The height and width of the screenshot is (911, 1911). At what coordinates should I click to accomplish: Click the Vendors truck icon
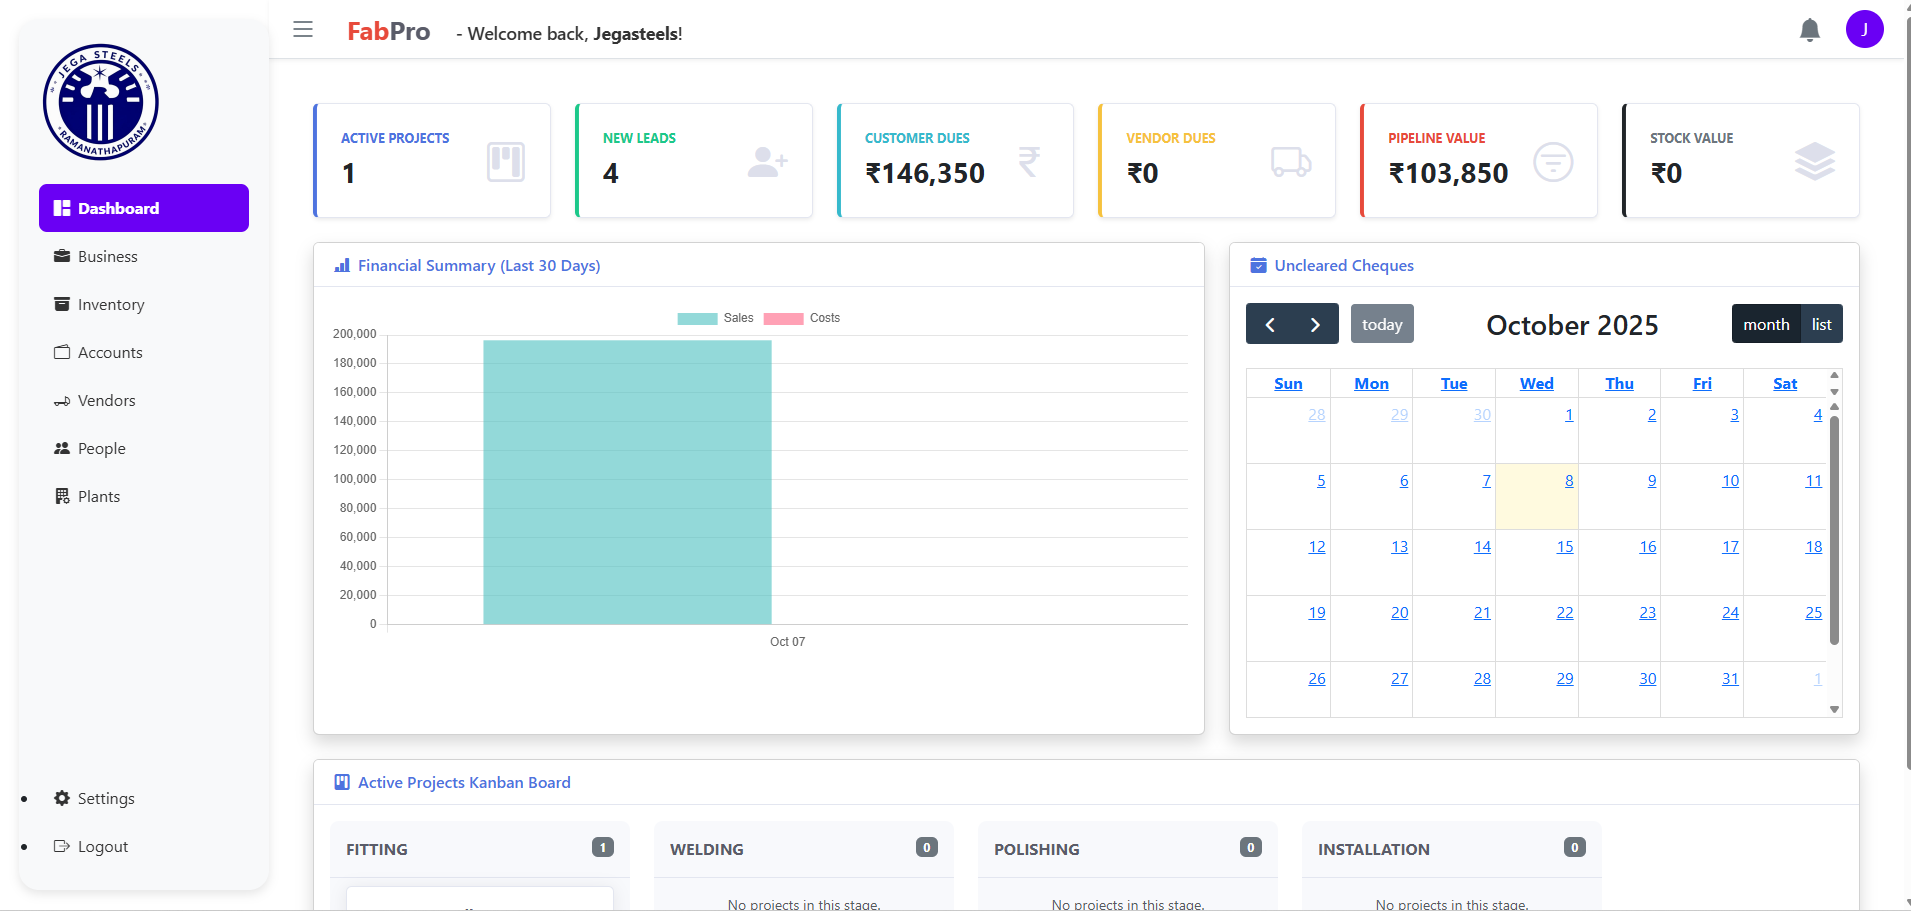pyautogui.click(x=62, y=400)
